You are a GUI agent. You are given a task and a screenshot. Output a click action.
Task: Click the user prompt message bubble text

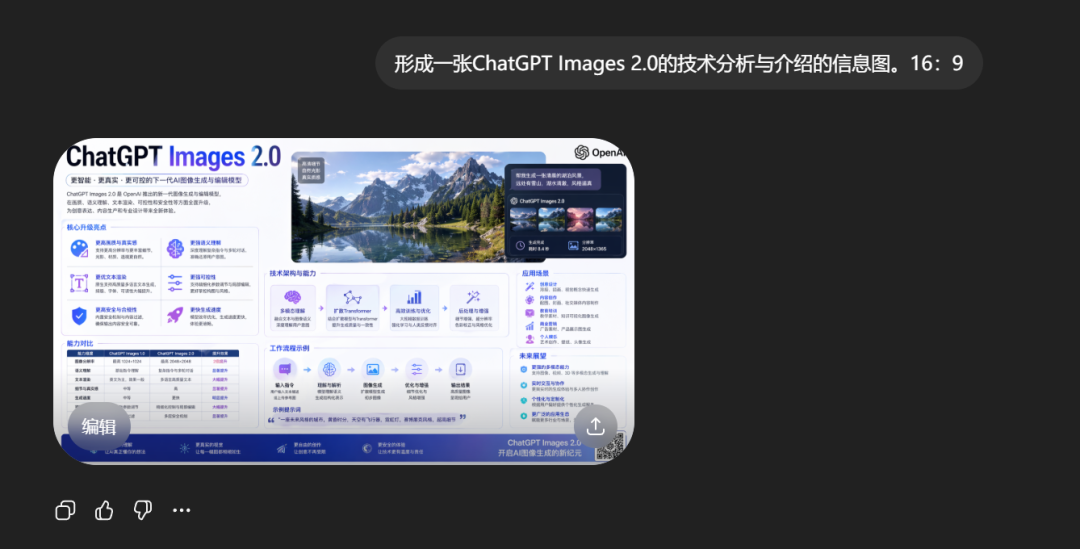[678, 63]
